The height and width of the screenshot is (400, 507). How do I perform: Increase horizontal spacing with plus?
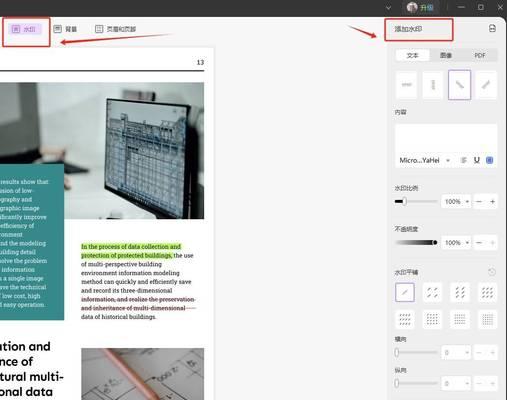click(492, 352)
